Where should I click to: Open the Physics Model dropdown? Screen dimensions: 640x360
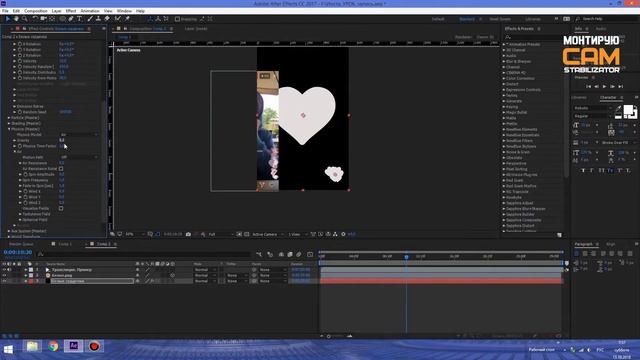click(x=79, y=135)
